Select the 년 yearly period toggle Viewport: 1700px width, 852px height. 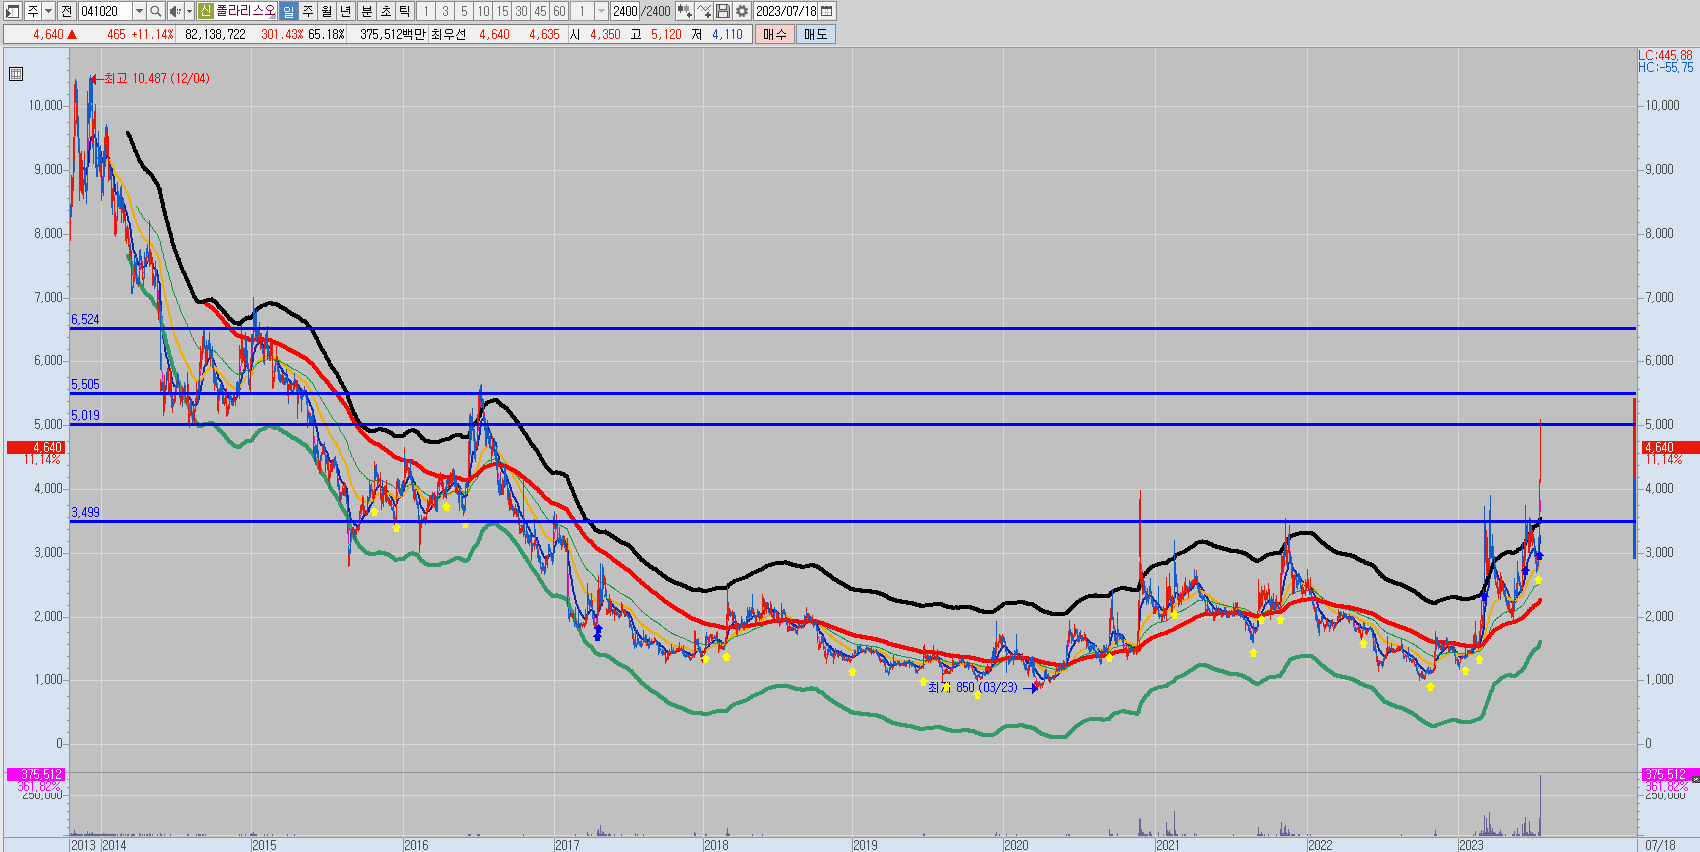(x=346, y=11)
